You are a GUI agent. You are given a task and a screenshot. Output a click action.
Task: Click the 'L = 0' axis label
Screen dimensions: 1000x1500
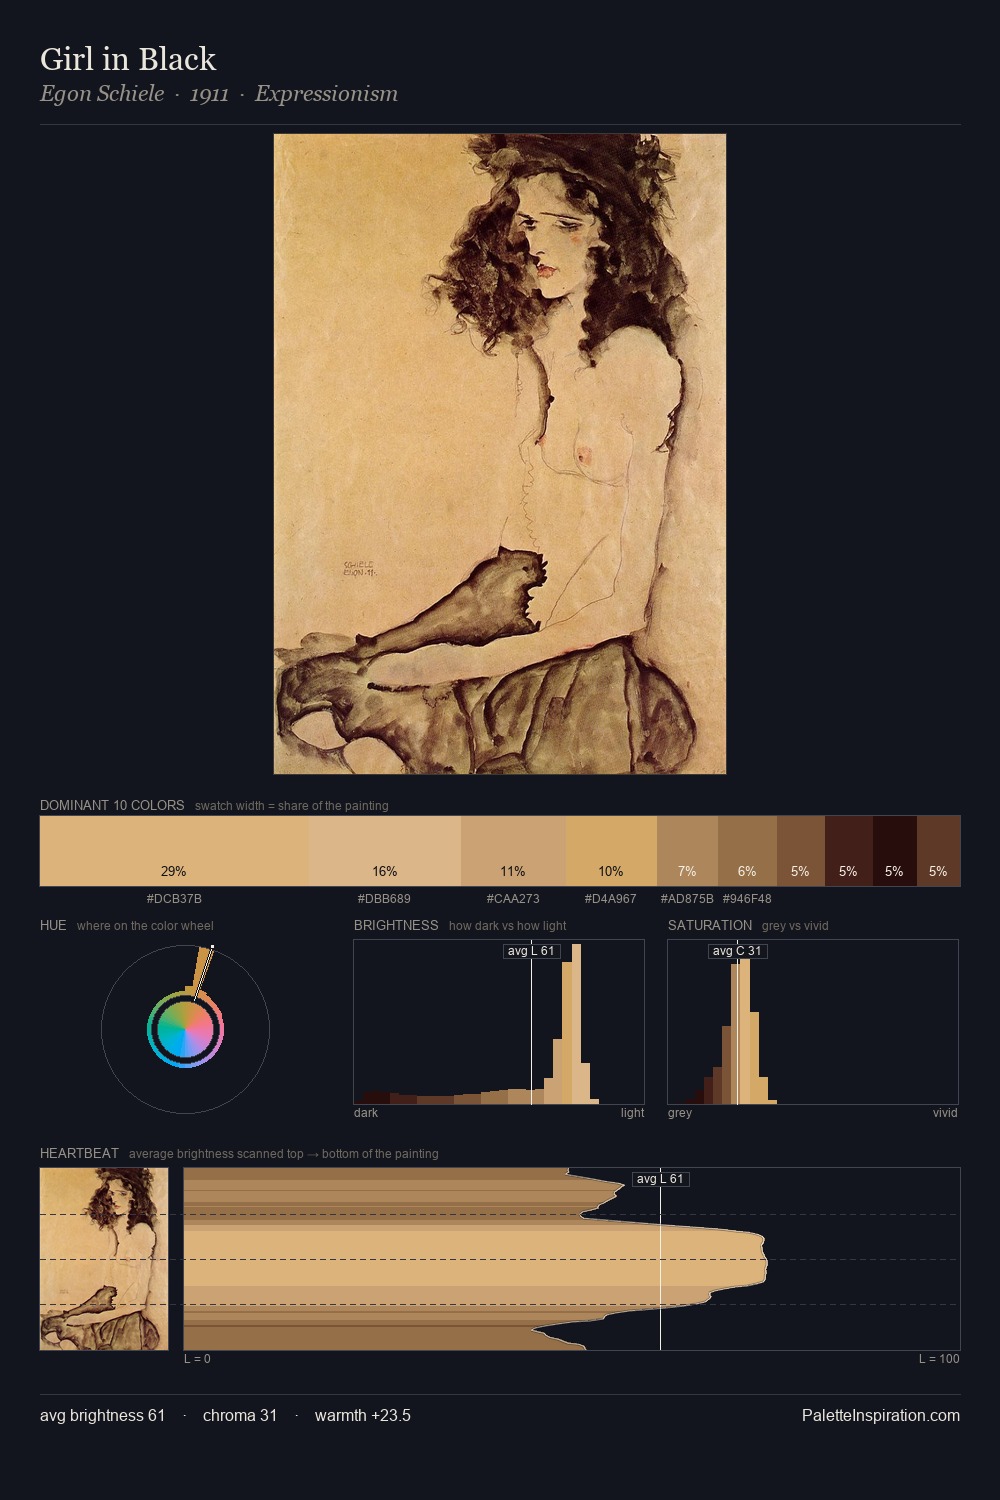(x=197, y=1359)
